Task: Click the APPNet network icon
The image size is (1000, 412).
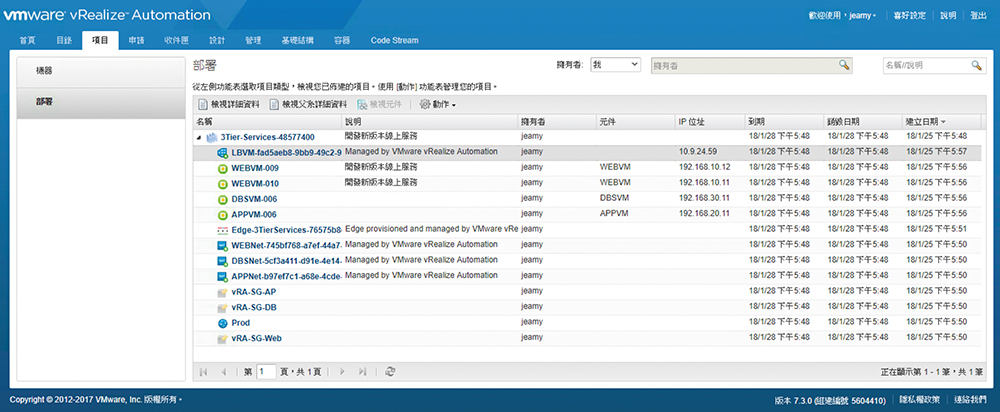Action: click(x=223, y=276)
